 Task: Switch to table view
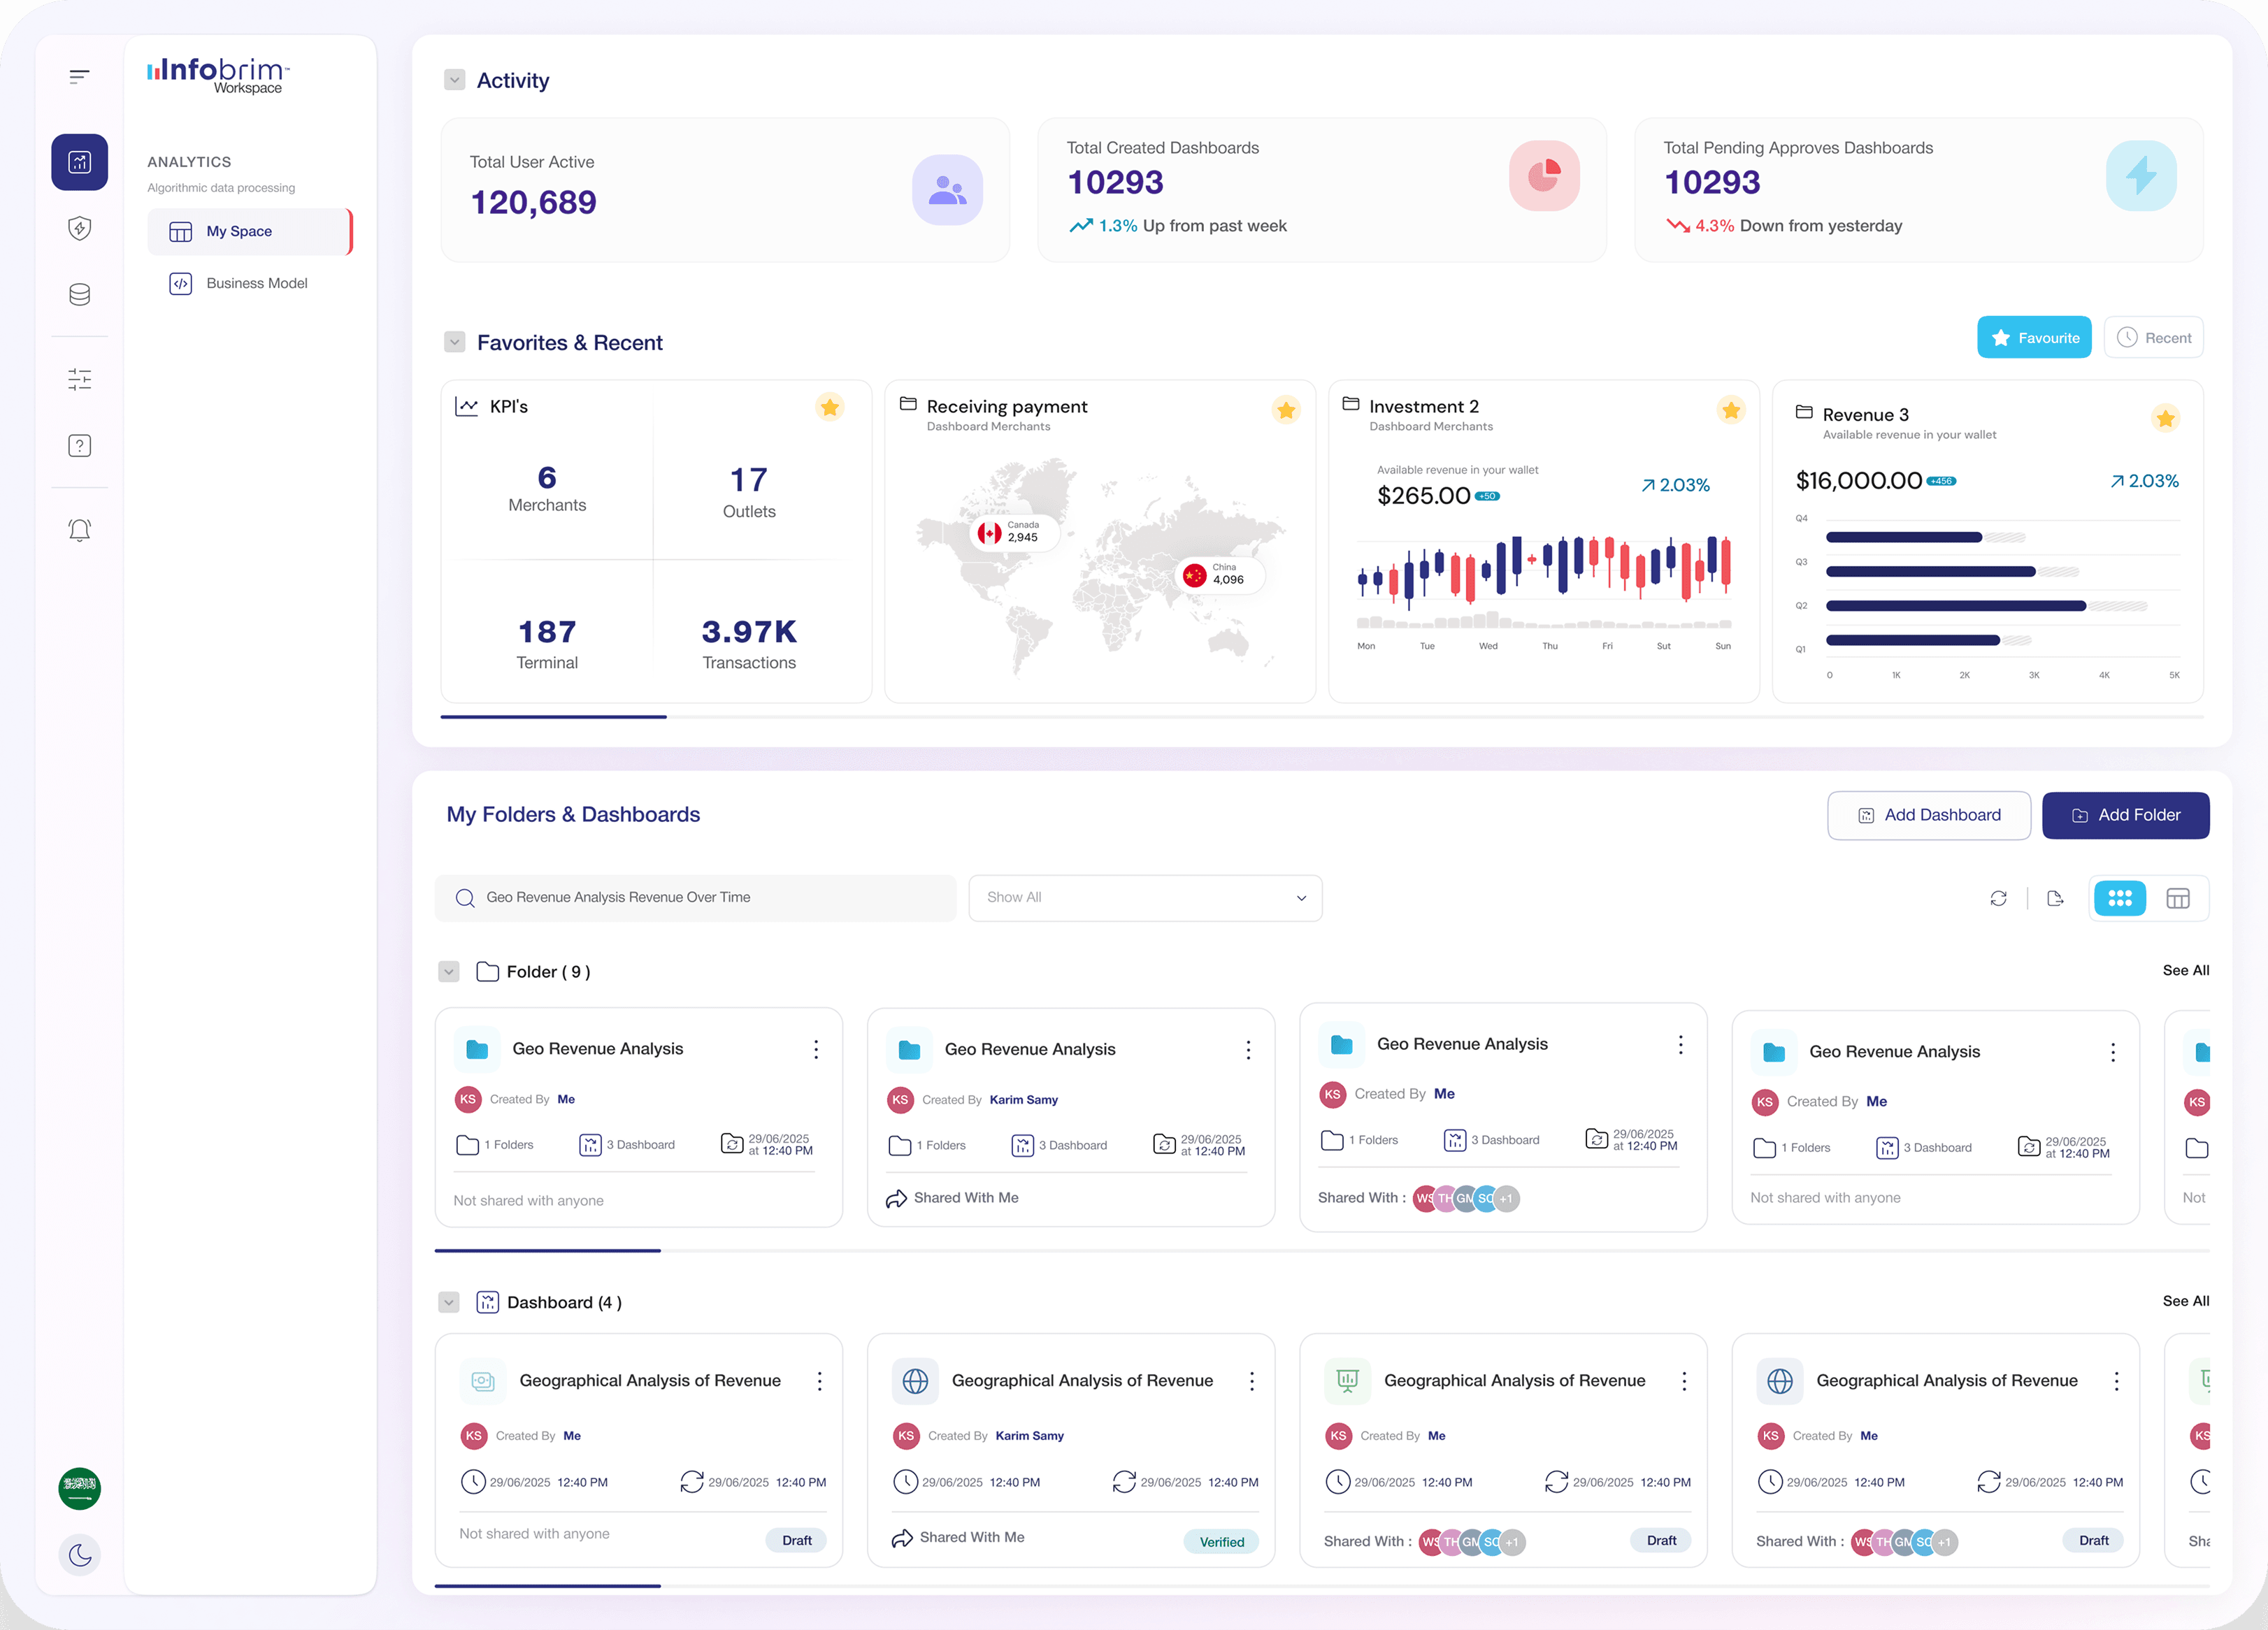tap(2178, 898)
